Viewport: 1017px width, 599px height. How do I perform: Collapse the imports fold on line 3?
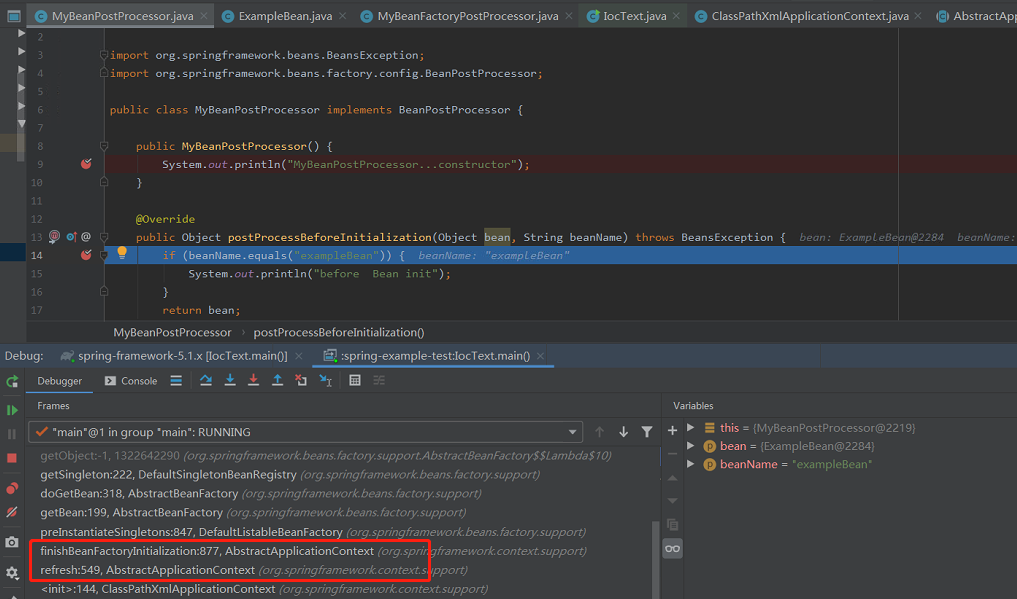point(104,55)
